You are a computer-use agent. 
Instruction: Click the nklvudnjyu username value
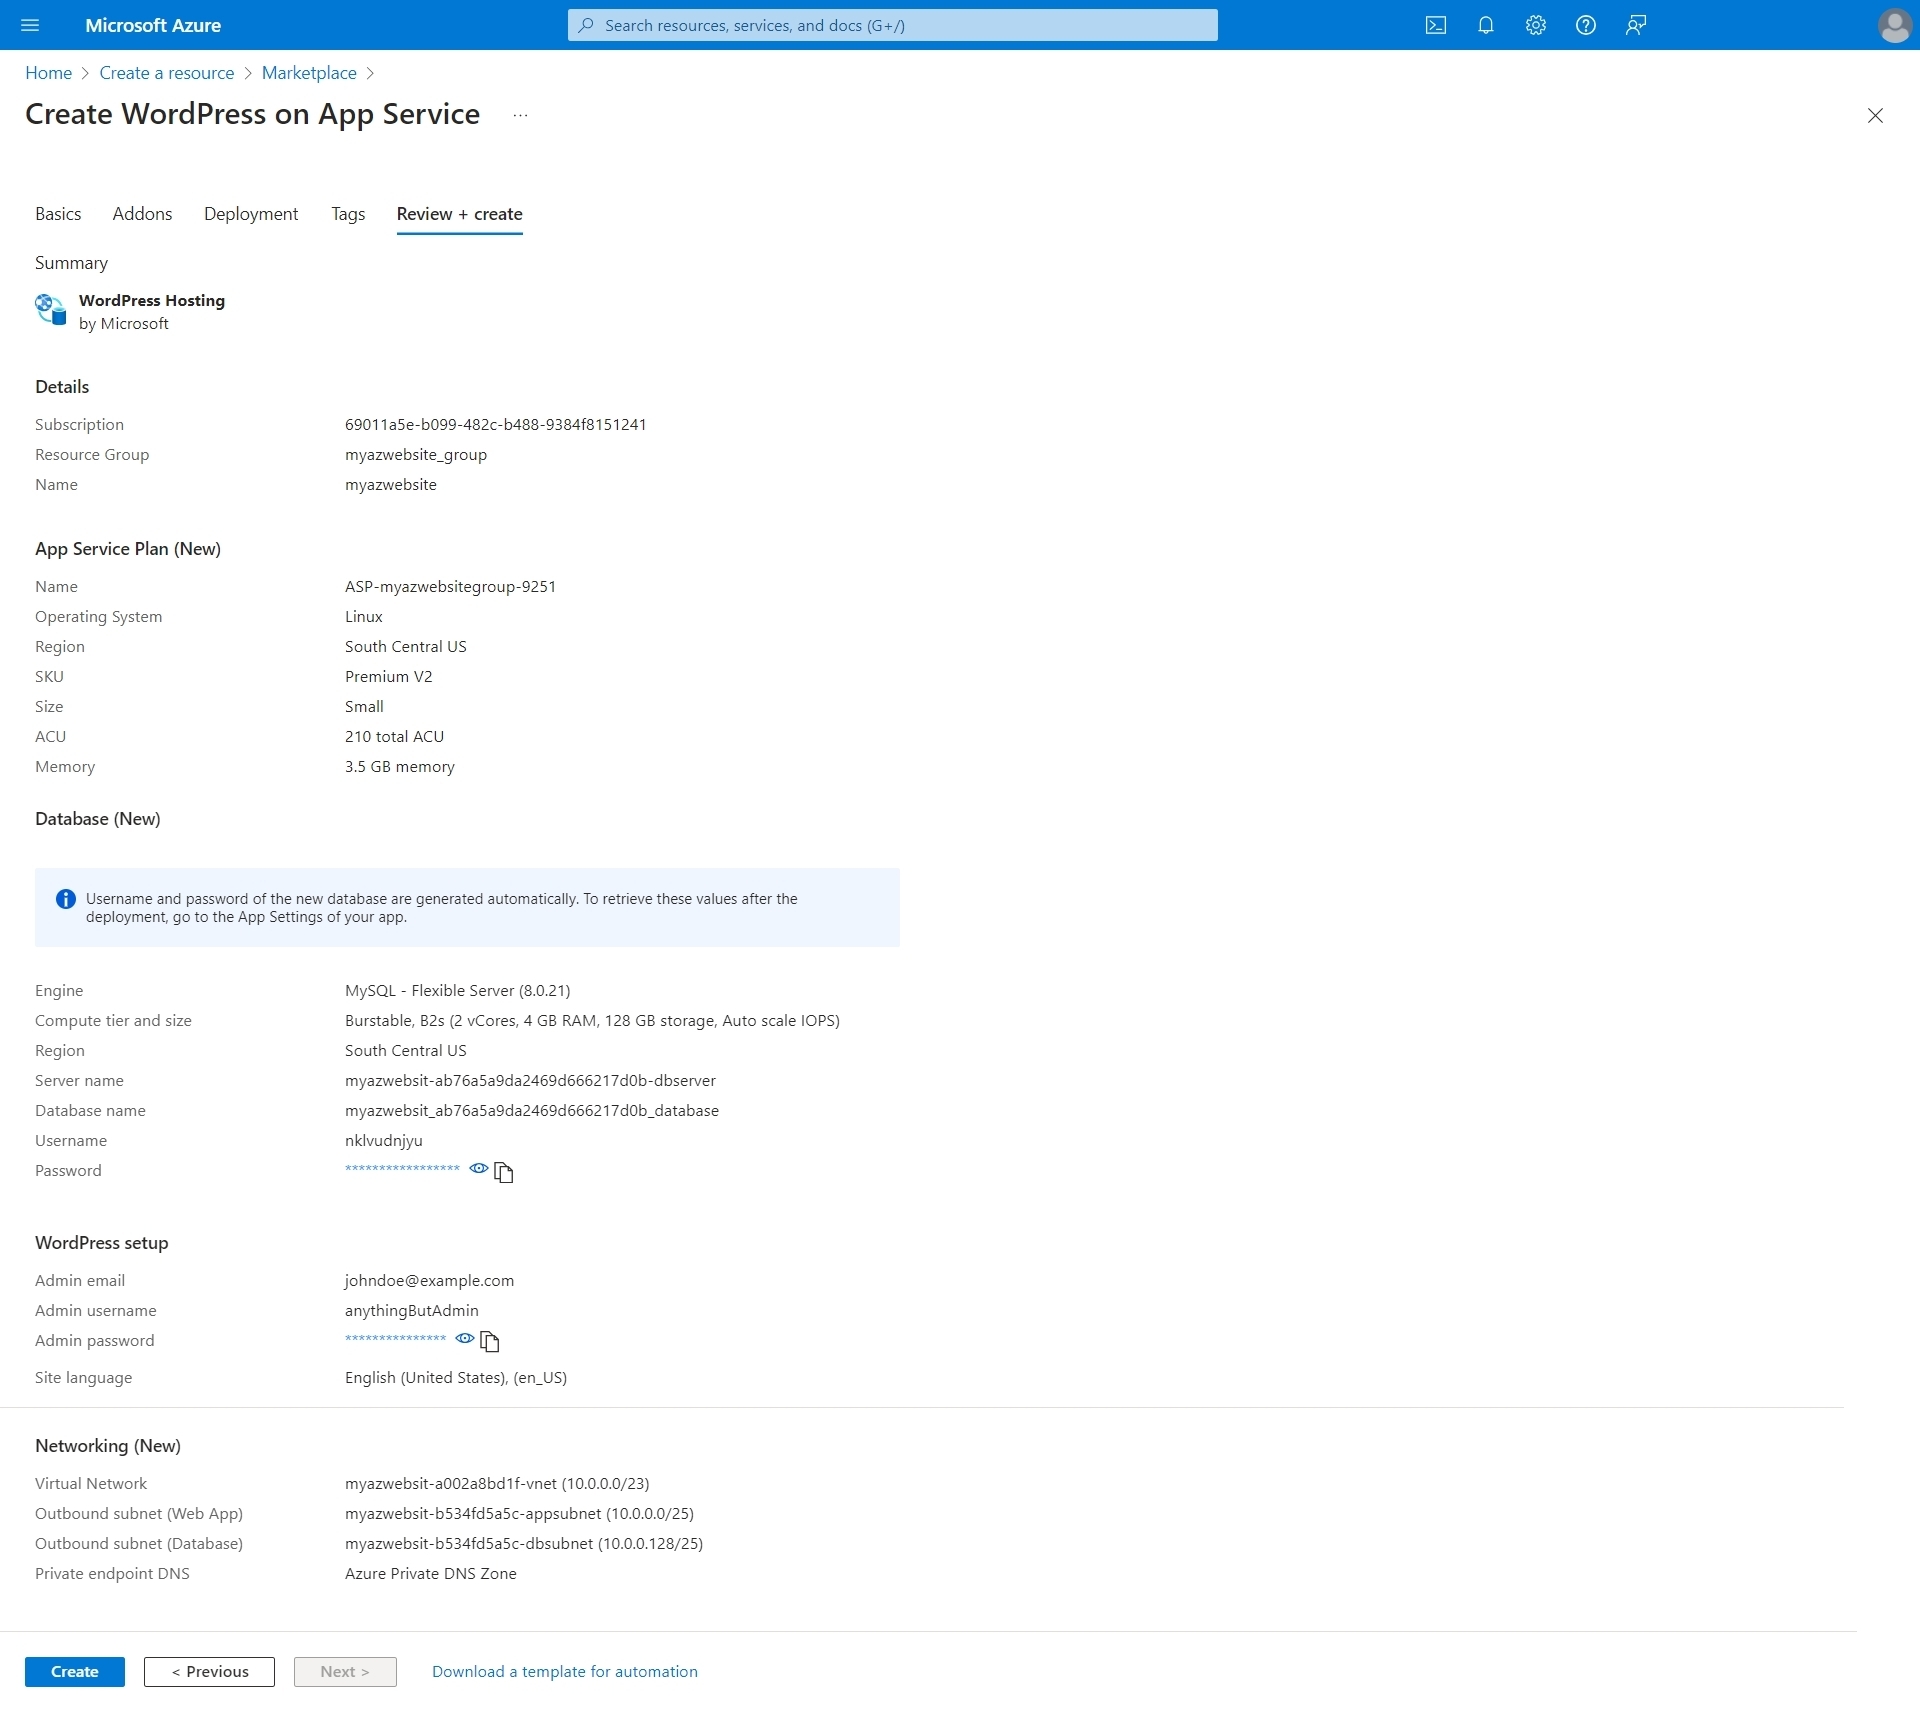[384, 1141]
